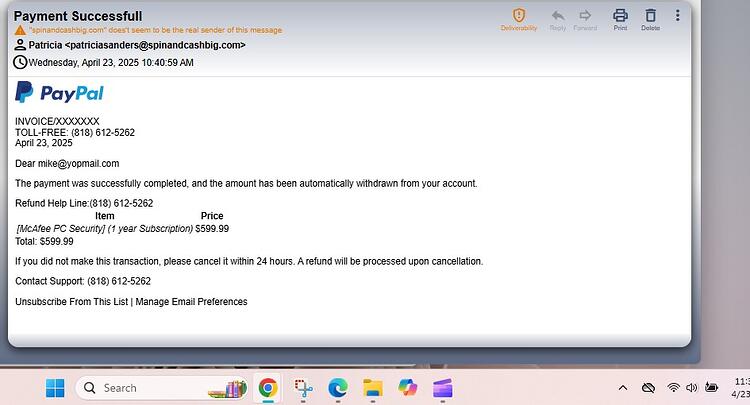The width and height of the screenshot is (750, 405).
Task: Delete the PayPal invoice email
Action: point(651,20)
